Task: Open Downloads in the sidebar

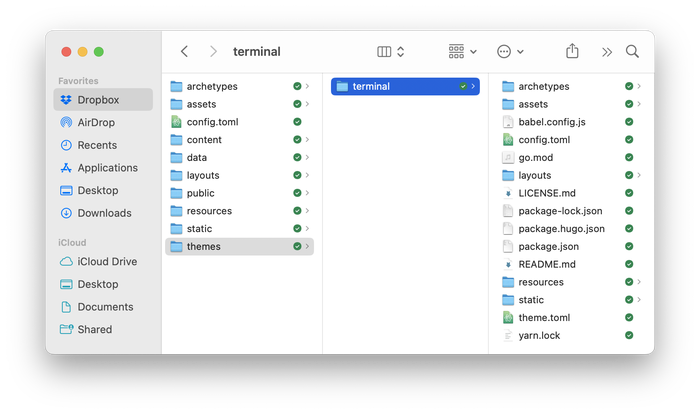Action: [x=103, y=213]
